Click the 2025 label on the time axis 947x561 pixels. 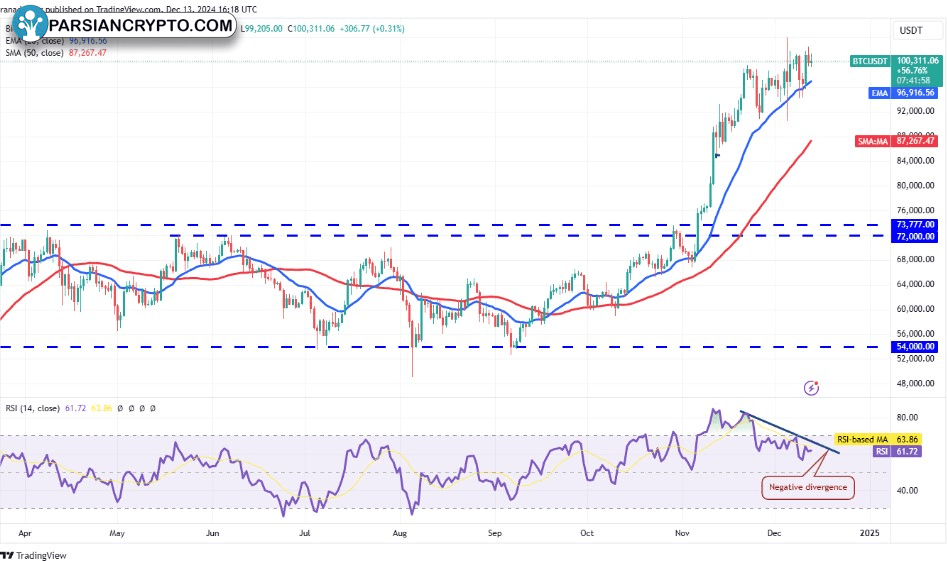[x=870, y=533]
